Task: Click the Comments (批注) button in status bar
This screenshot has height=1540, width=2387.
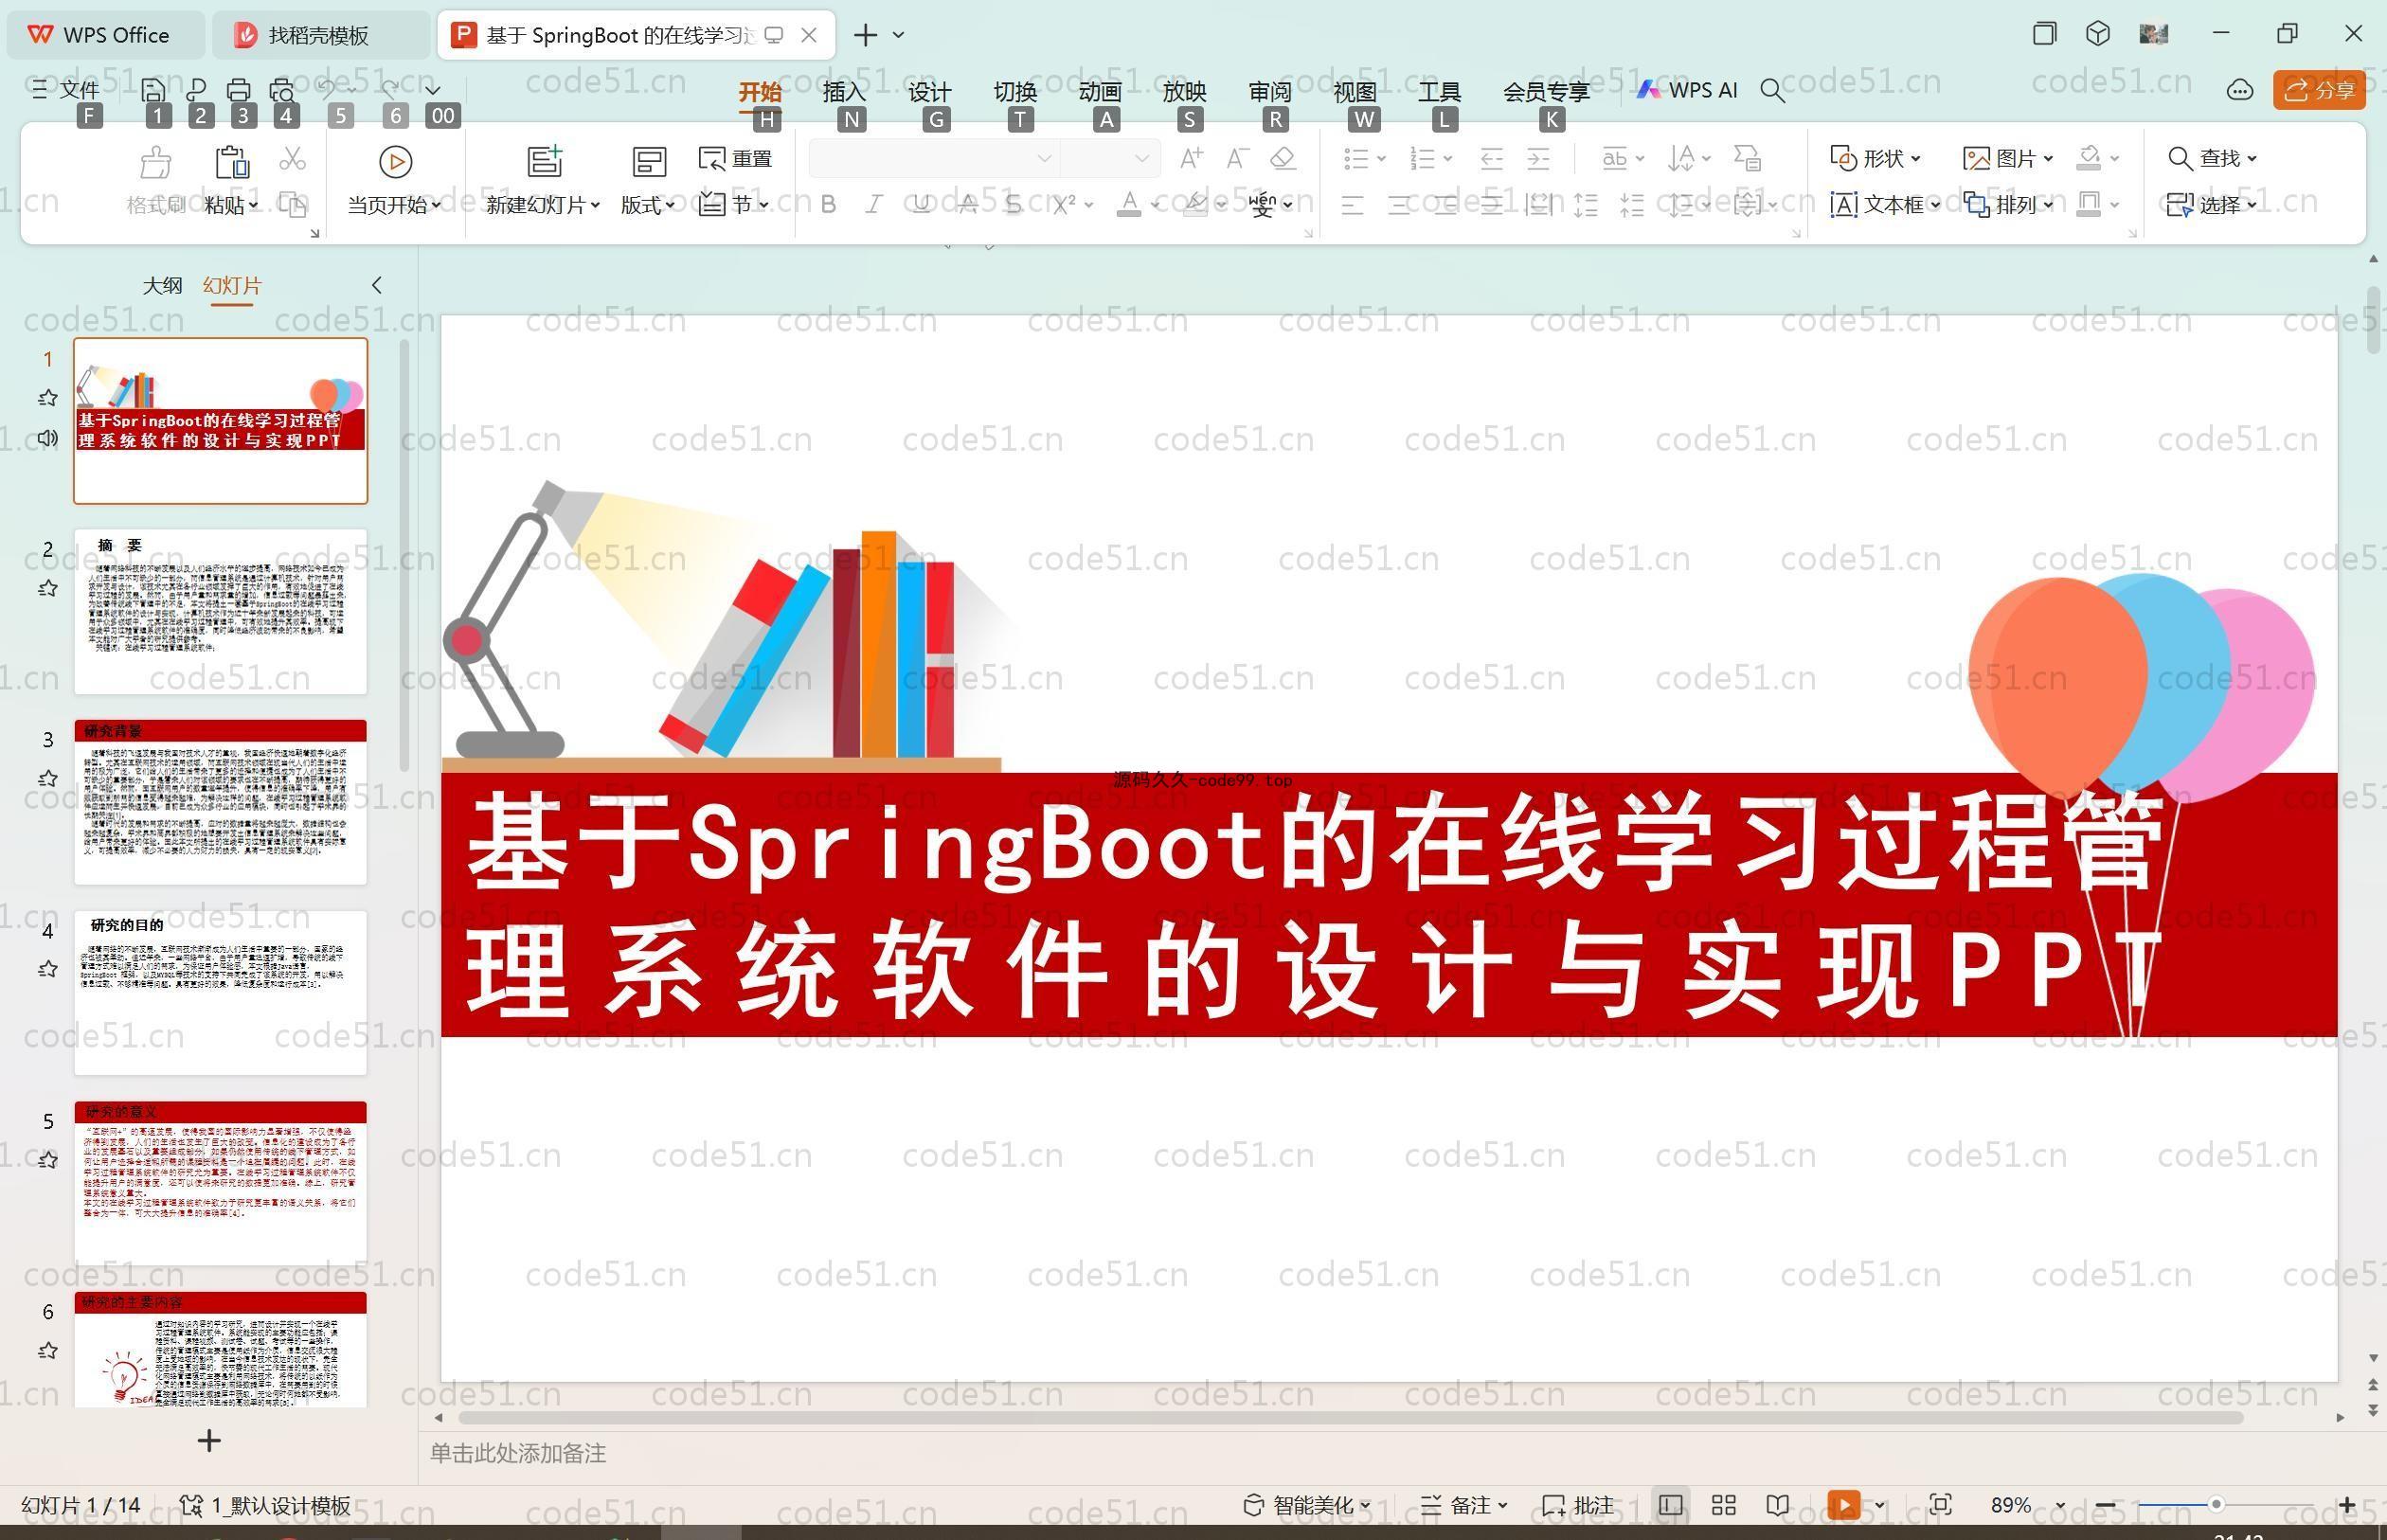Action: click(1578, 1505)
